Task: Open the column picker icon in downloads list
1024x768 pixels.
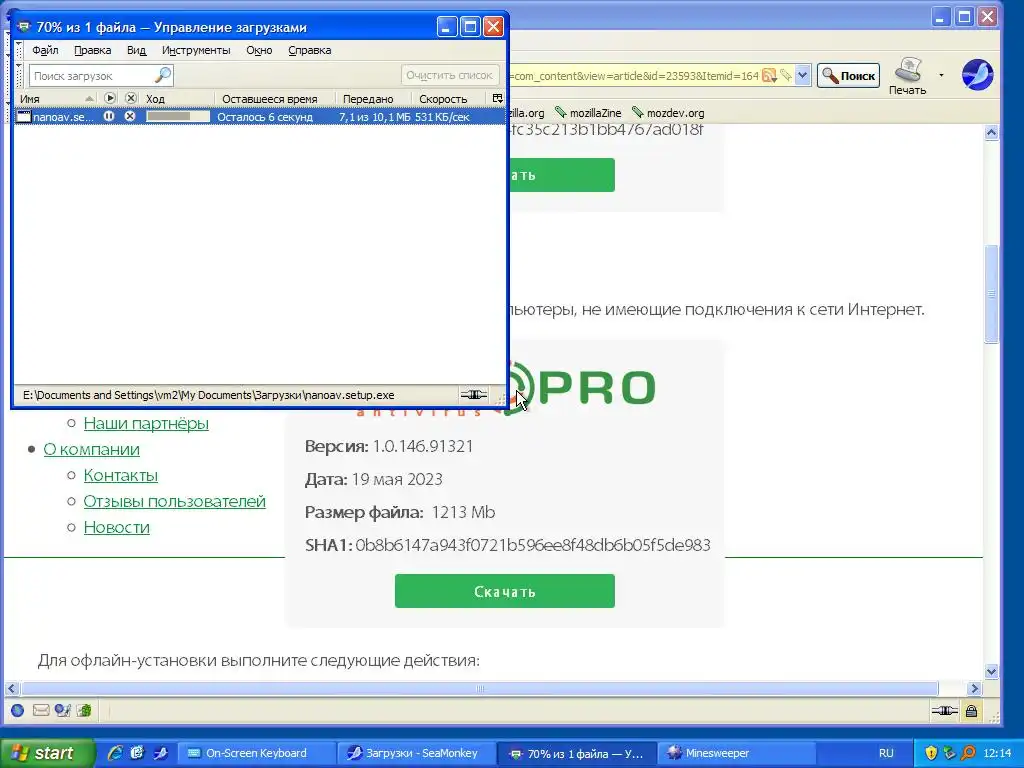Action: pos(498,98)
